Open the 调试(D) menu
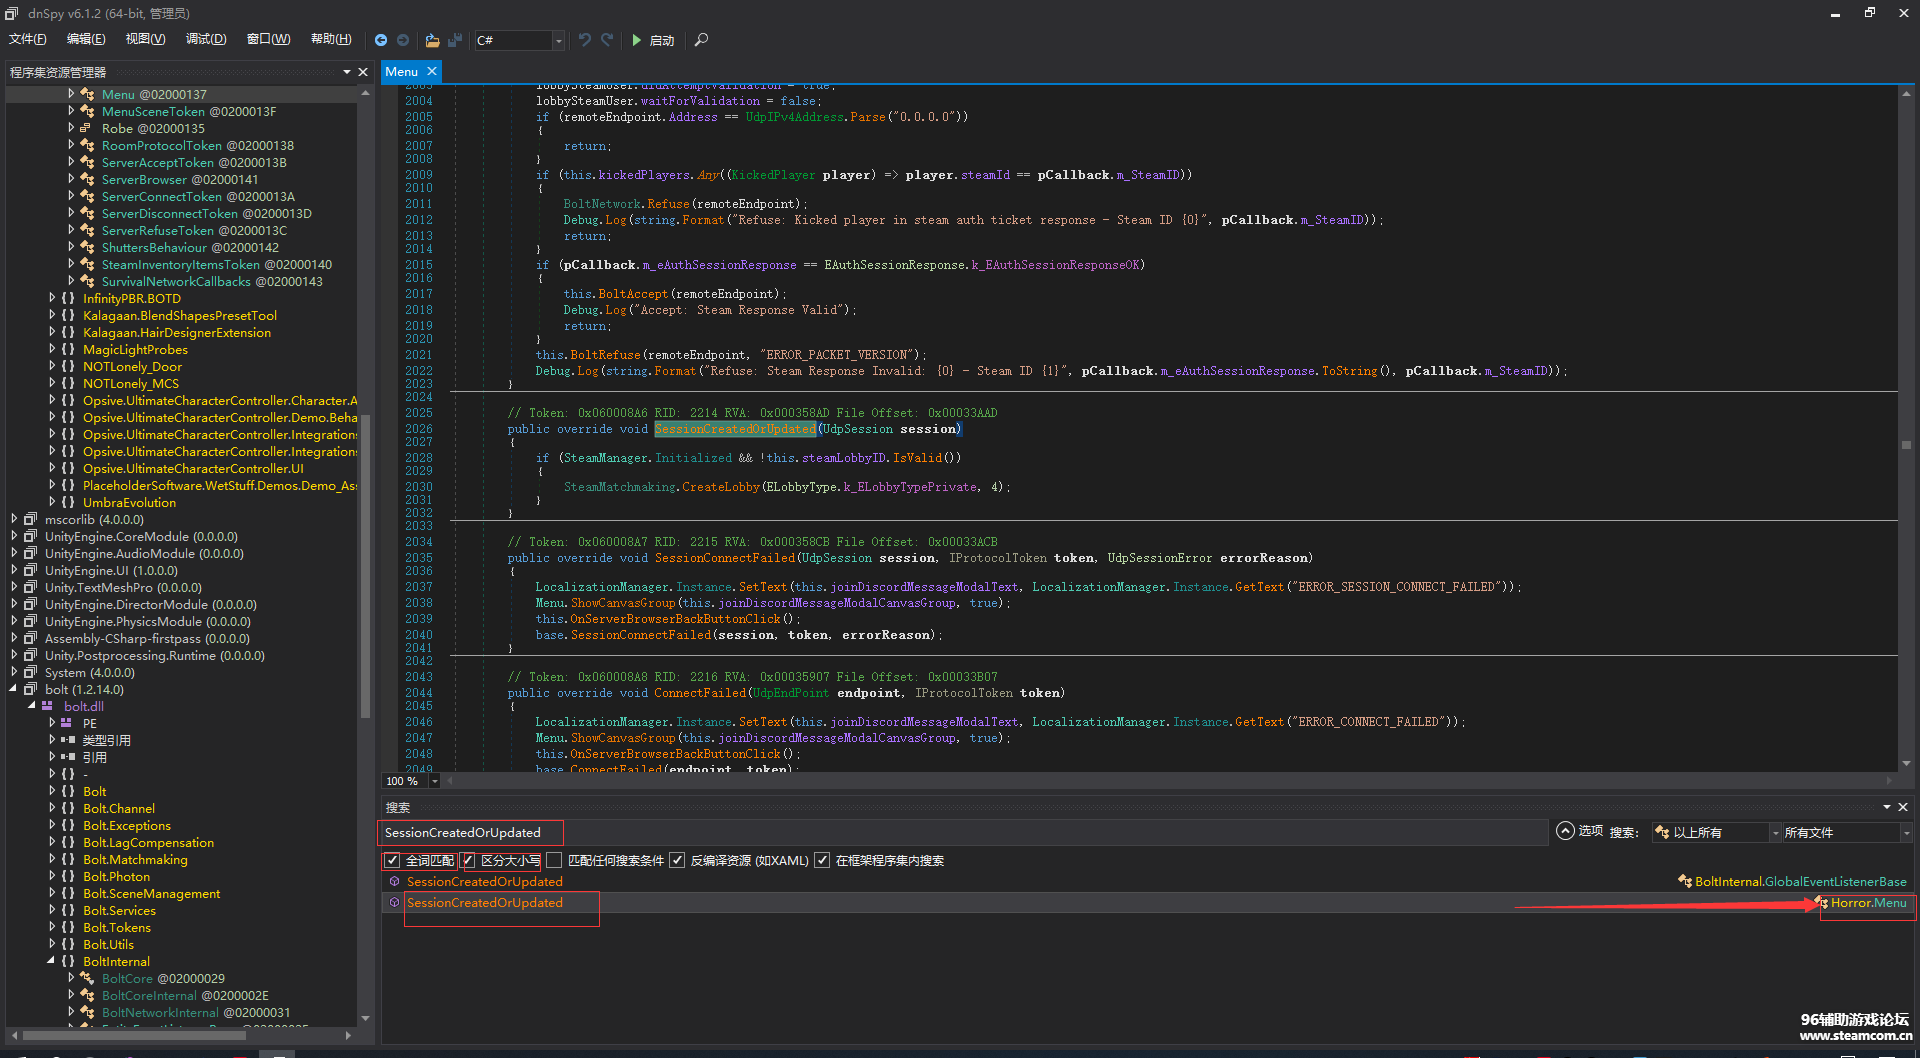Viewport: 1920px width, 1058px height. 205,39
